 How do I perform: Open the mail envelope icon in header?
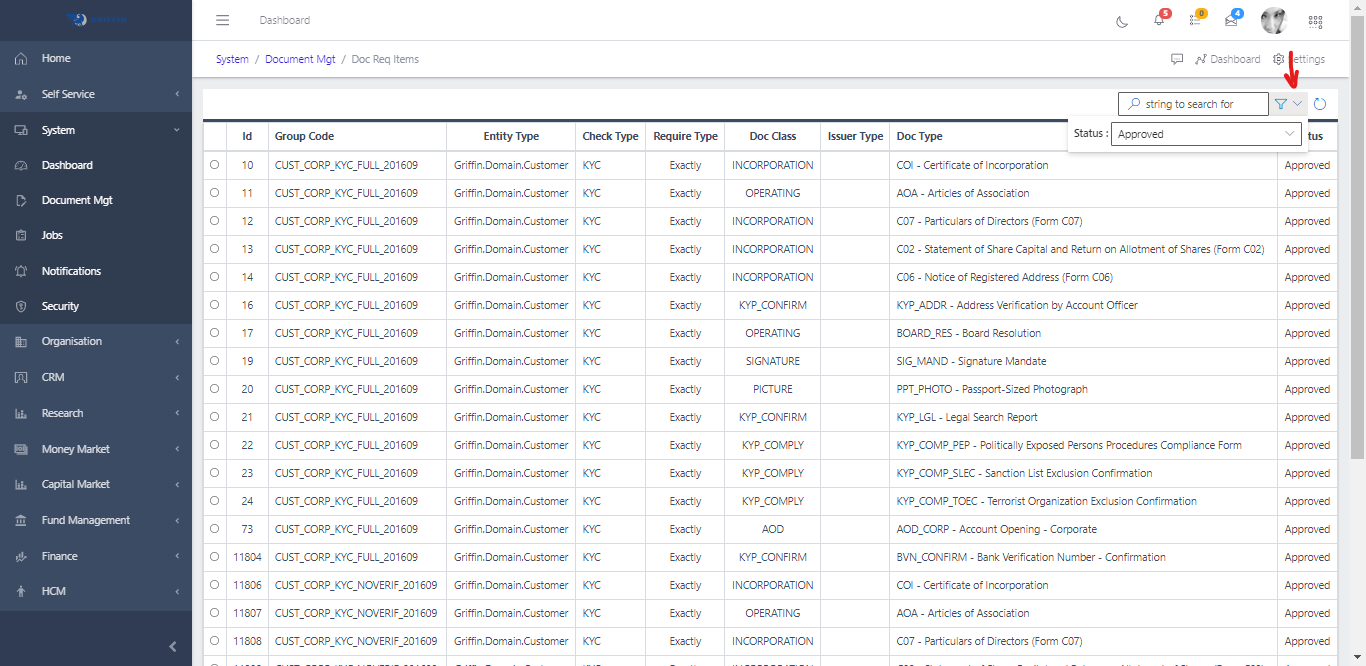click(1231, 20)
